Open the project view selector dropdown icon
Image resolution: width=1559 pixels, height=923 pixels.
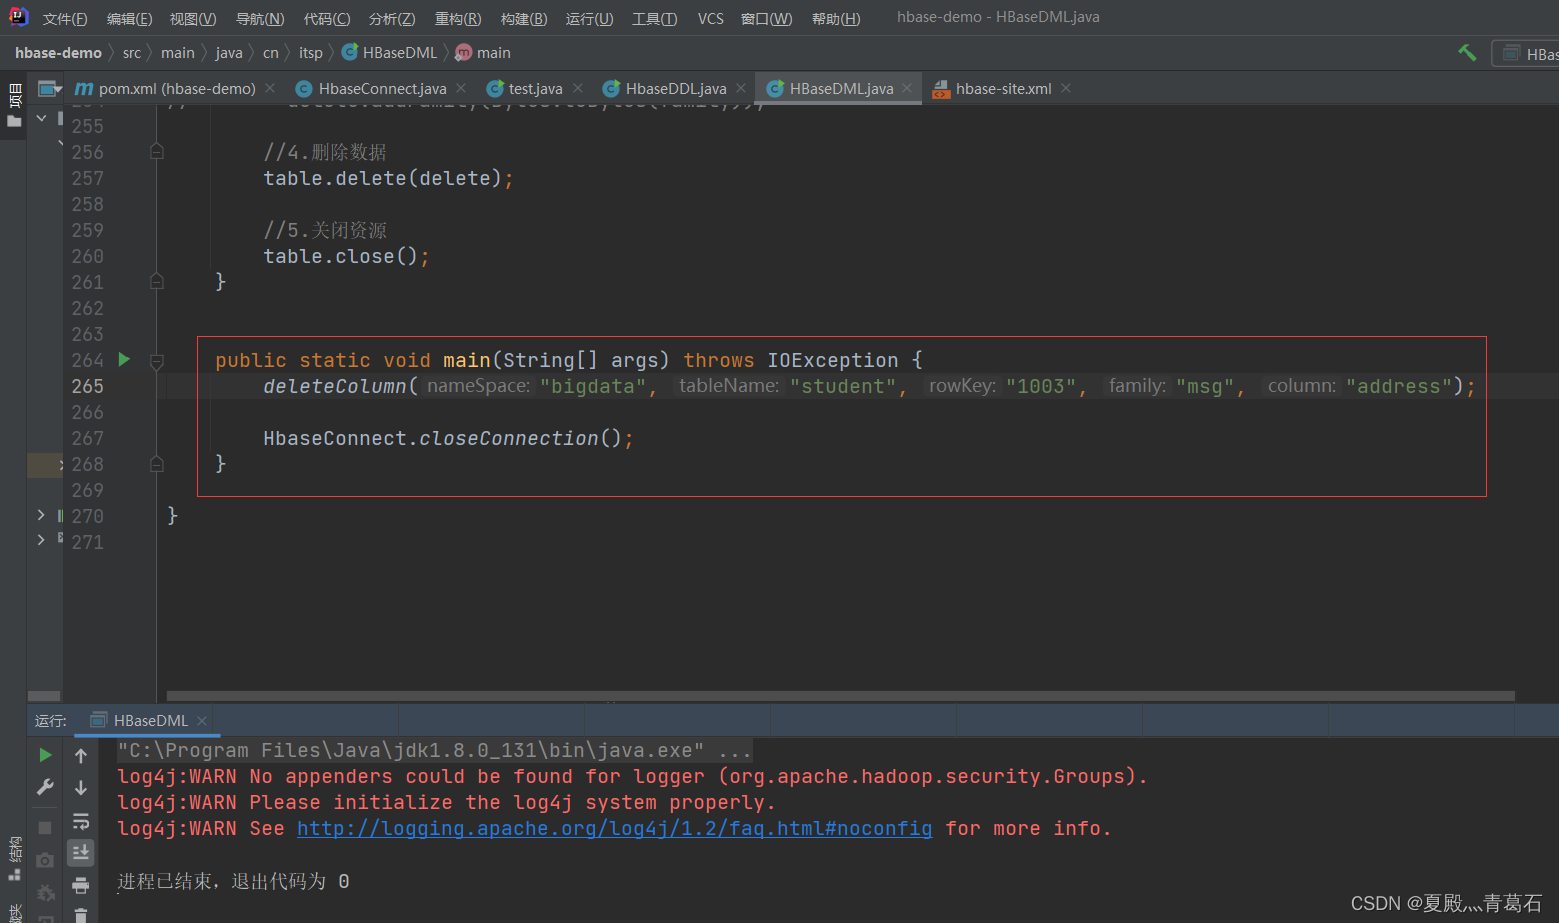pyautogui.click(x=50, y=89)
